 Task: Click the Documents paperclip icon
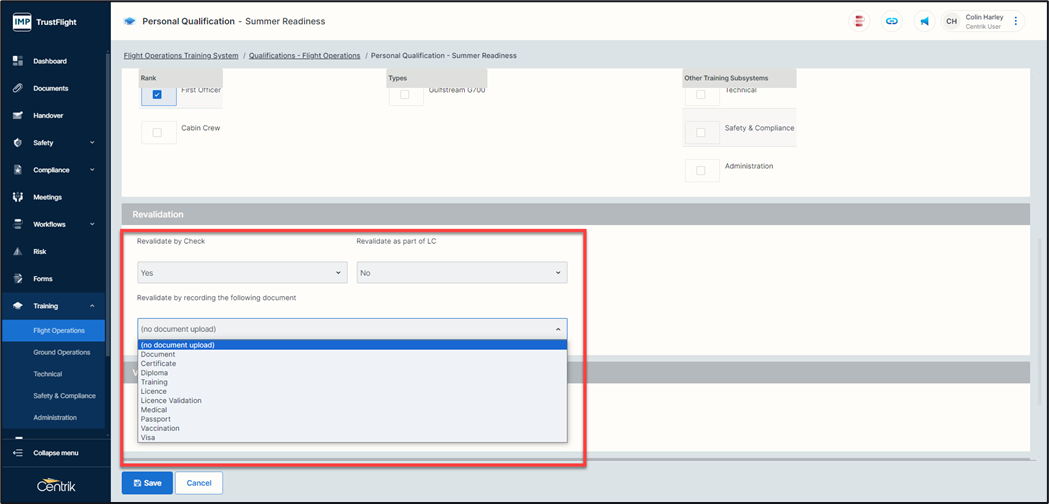click(18, 88)
